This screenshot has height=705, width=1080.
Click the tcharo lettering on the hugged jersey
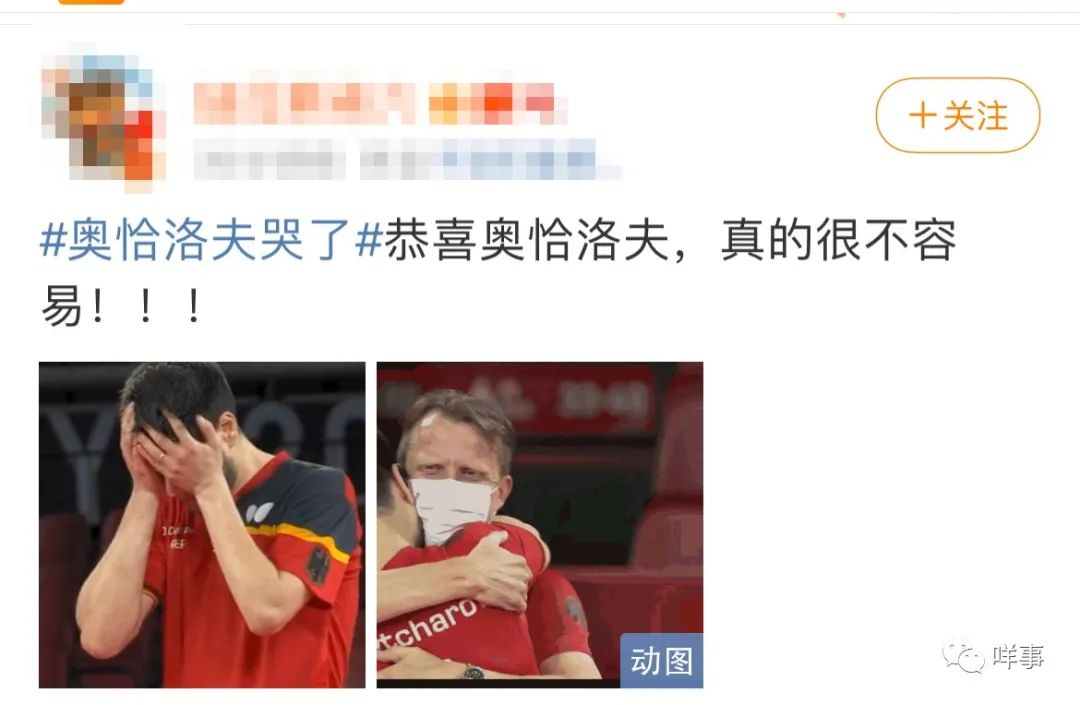428,624
